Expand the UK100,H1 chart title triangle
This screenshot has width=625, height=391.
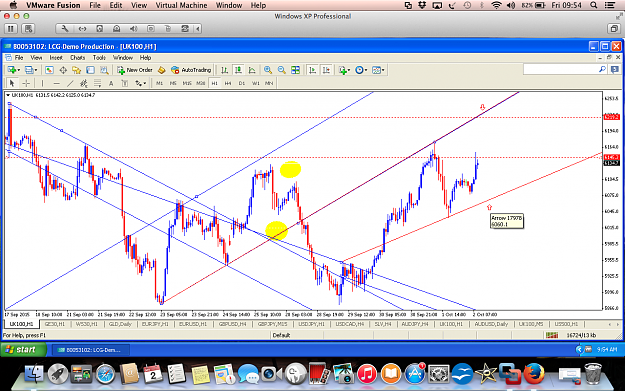pyautogui.click(x=8, y=95)
